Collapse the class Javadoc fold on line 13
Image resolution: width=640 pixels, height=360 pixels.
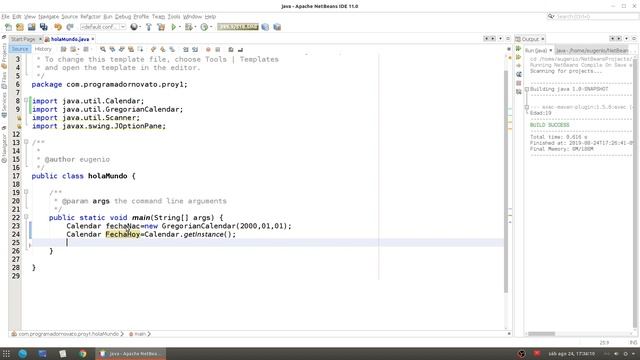(26, 142)
